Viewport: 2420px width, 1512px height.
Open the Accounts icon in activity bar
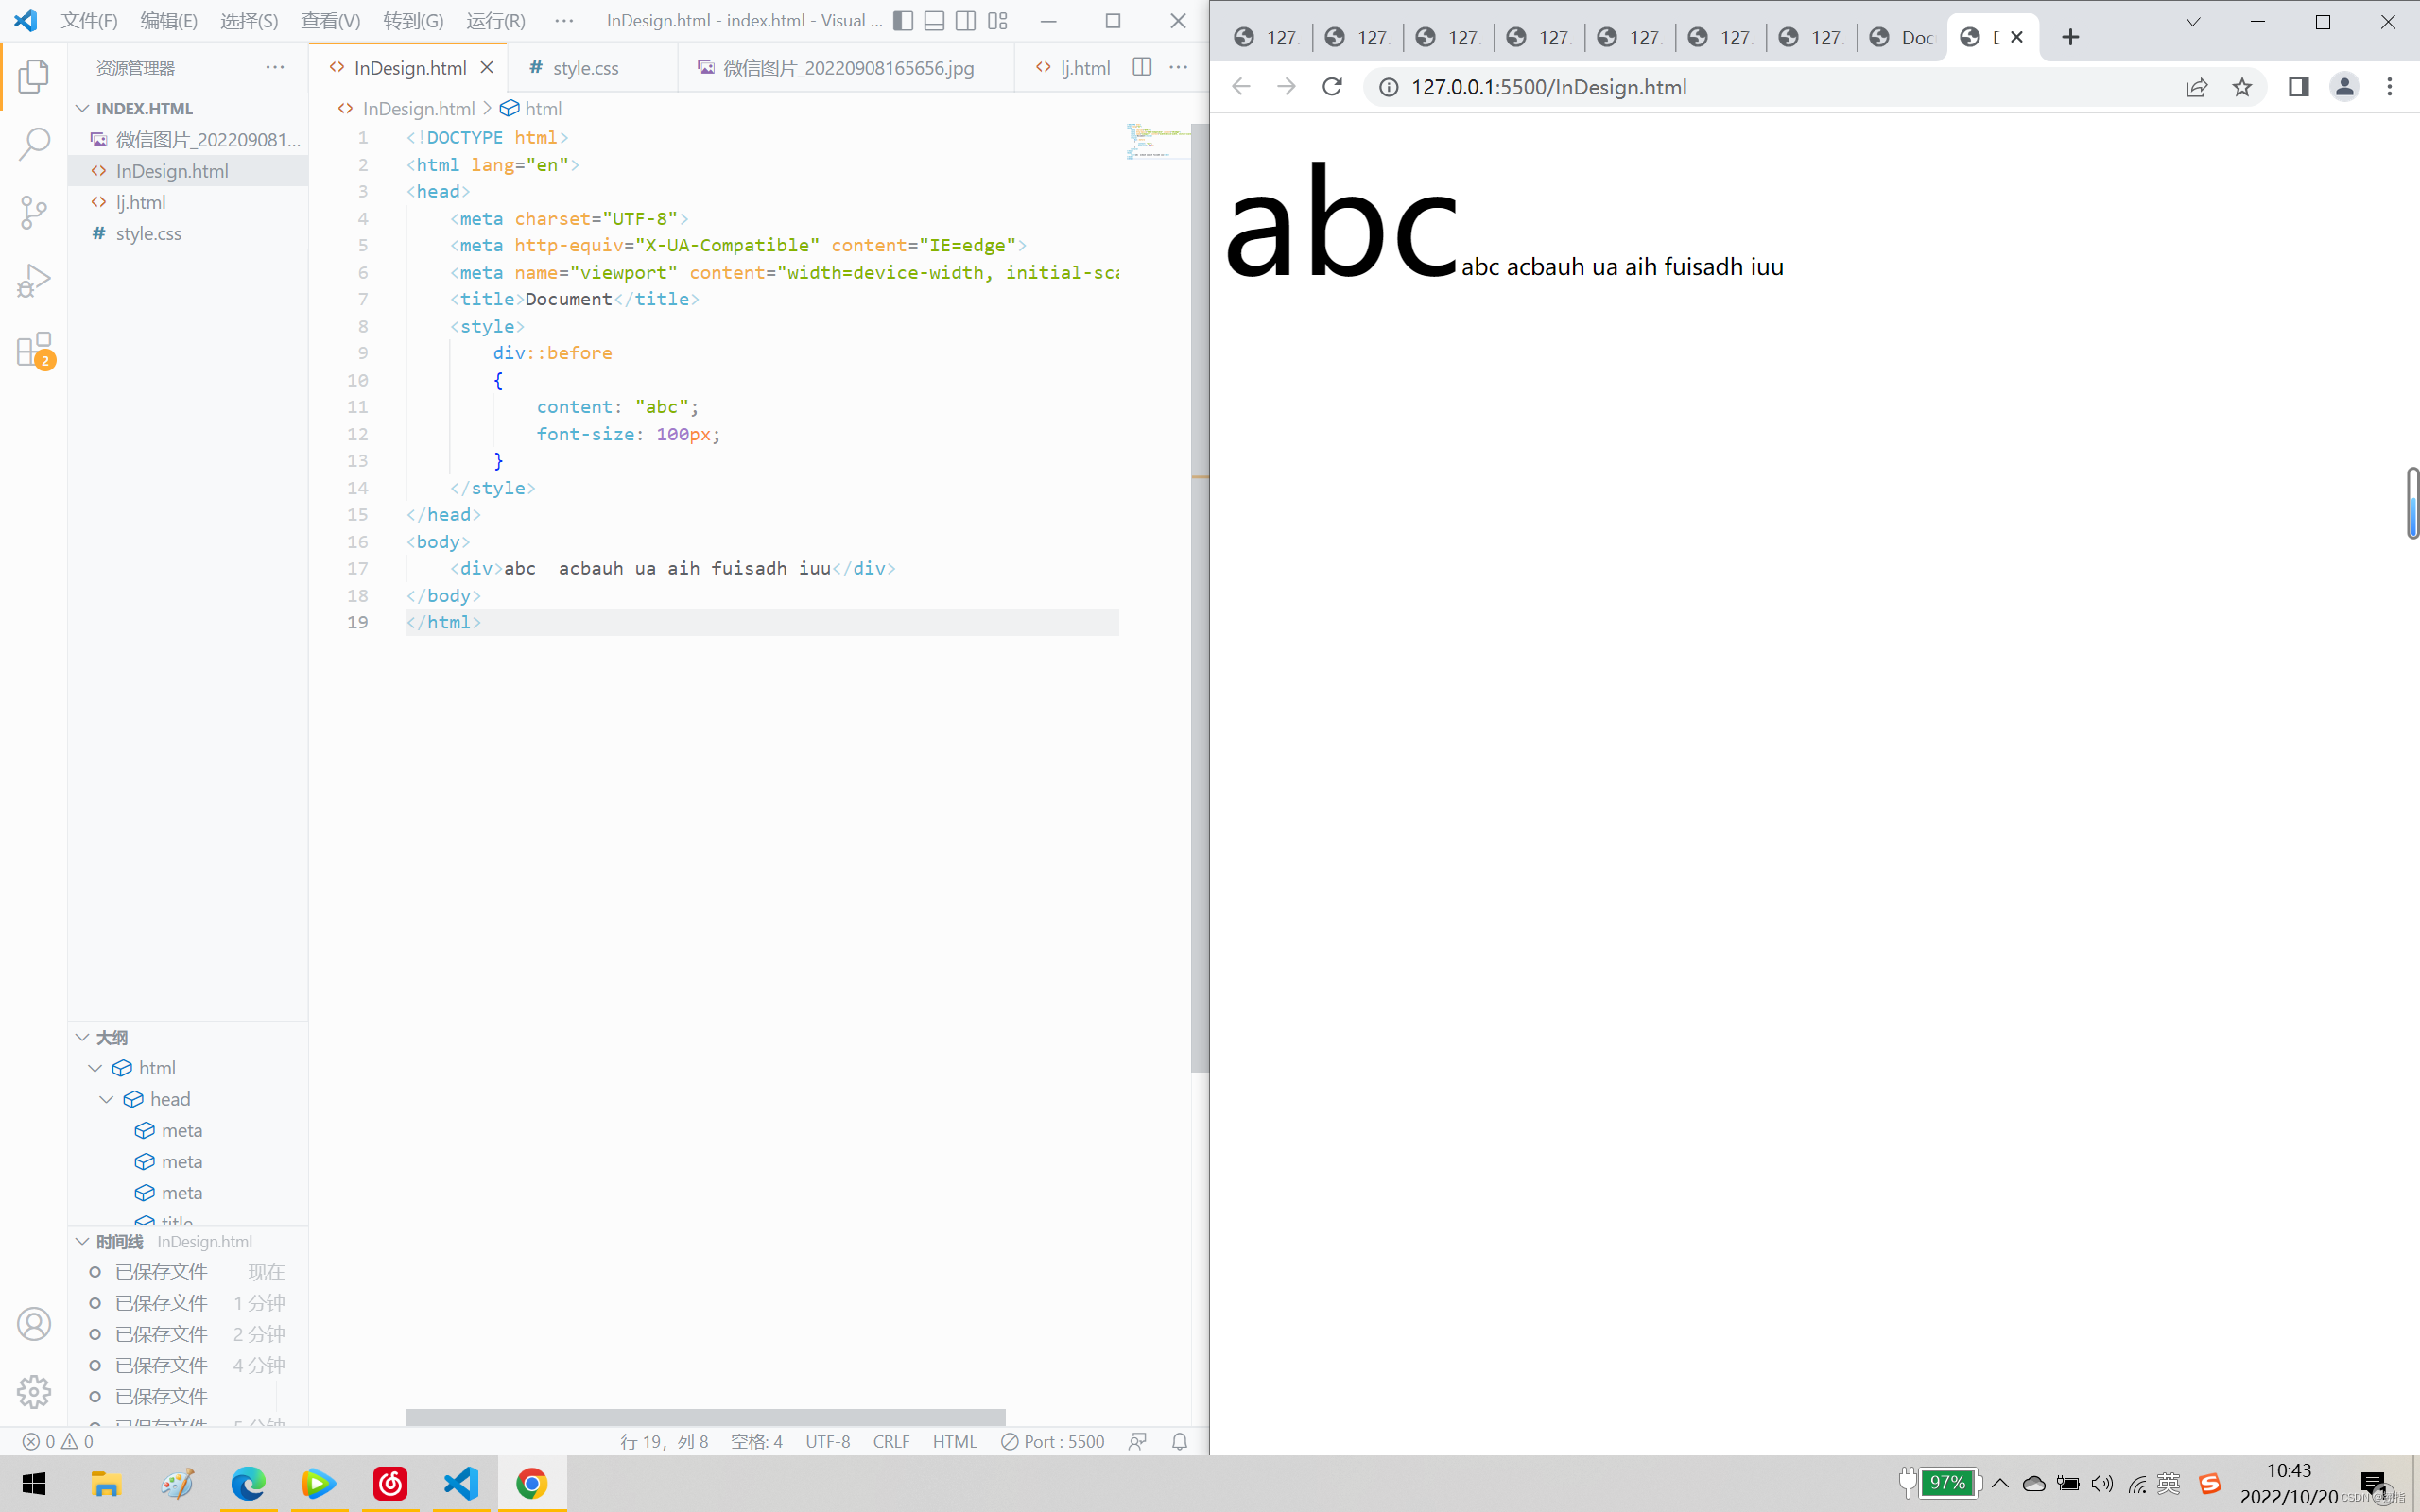[34, 1323]
